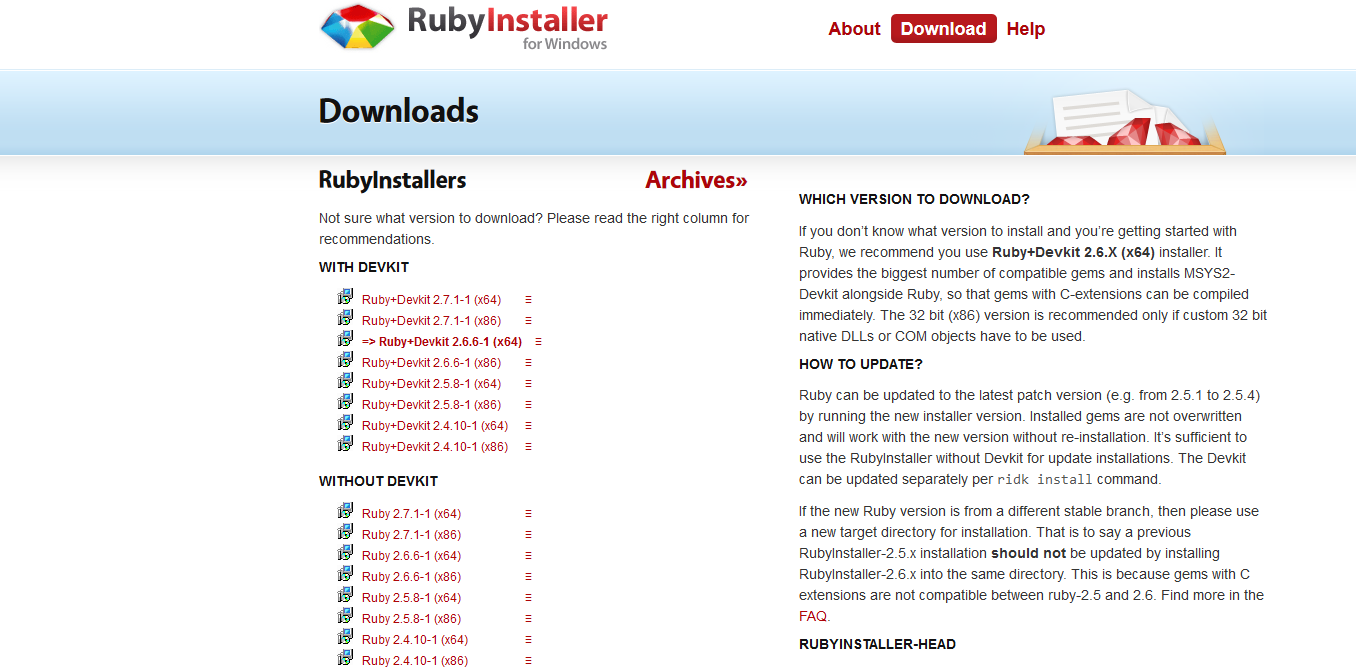Image resolution: width=1356 pixels, height=668 pixels.
Task: Expand details icon next to Ruby+Devkit 2.7.1-1 (x86)
Action: point(528,321)
